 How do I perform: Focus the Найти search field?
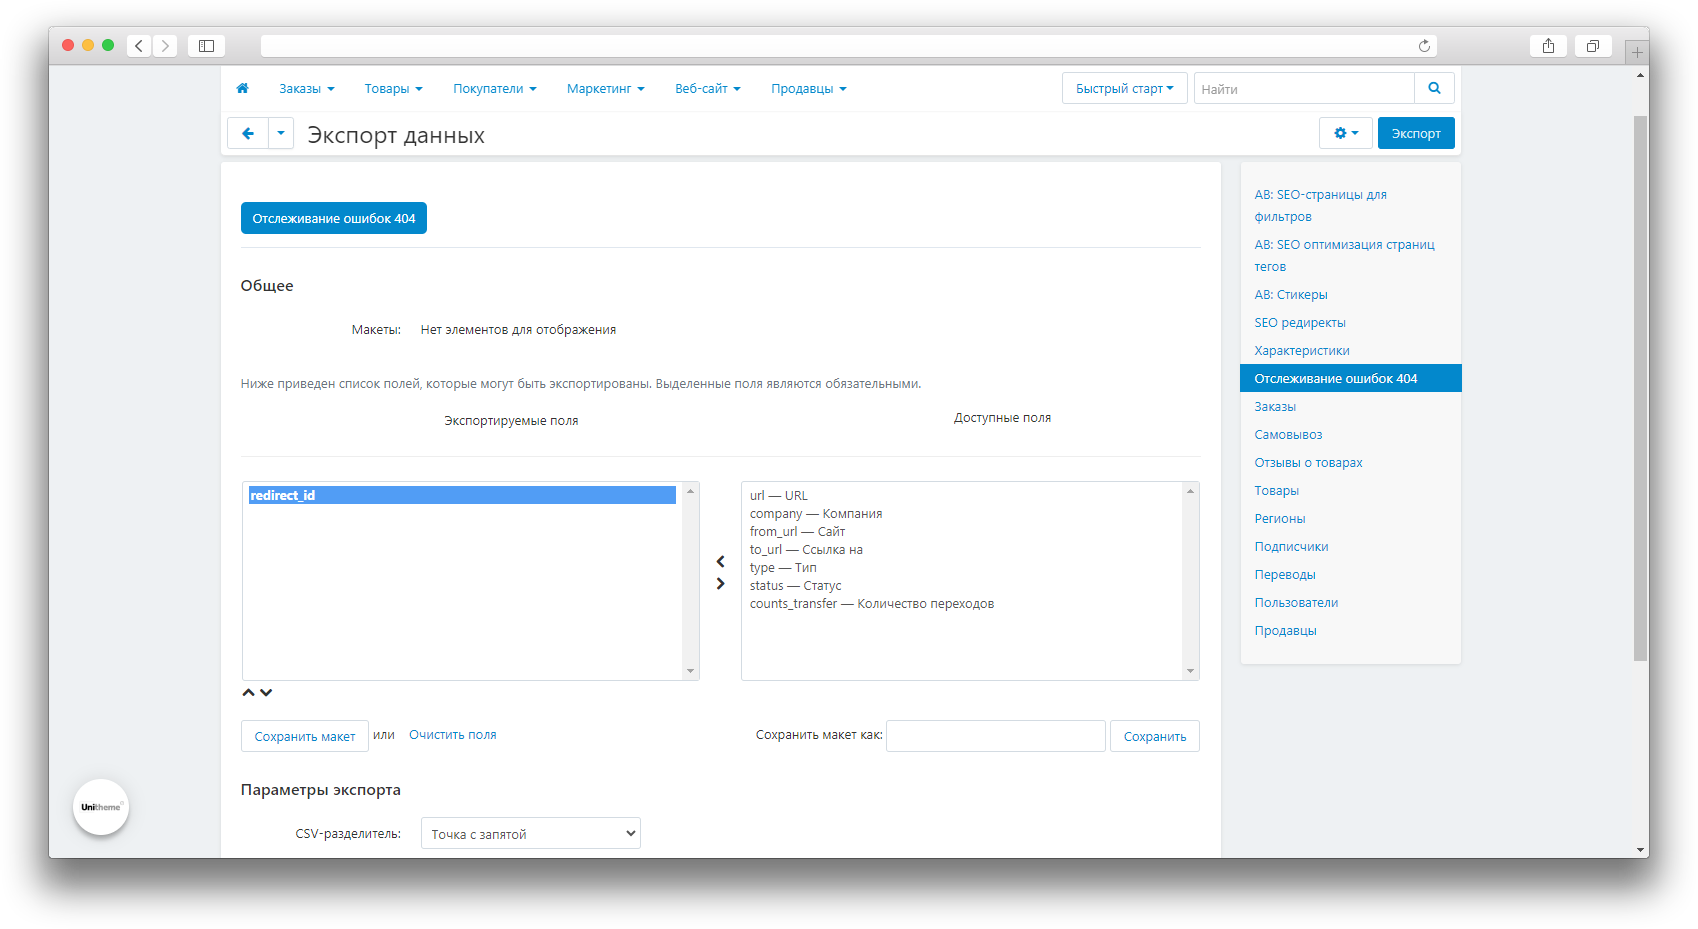[1305, 88]
